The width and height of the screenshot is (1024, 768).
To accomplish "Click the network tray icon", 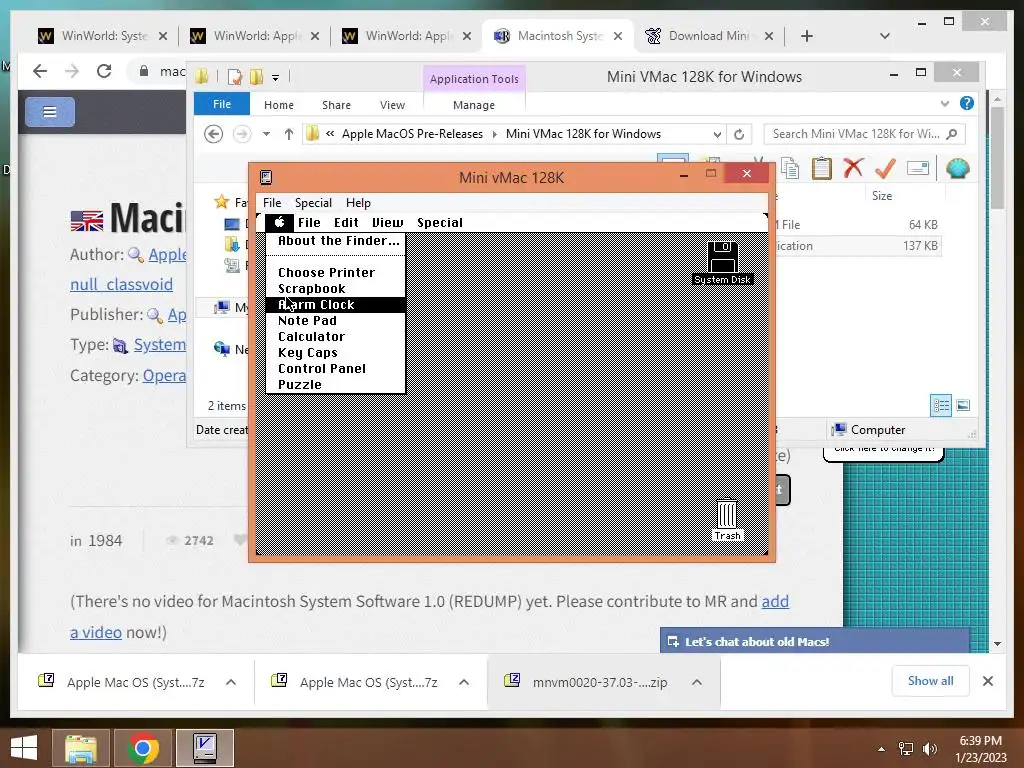I will [x=906, y=749].
